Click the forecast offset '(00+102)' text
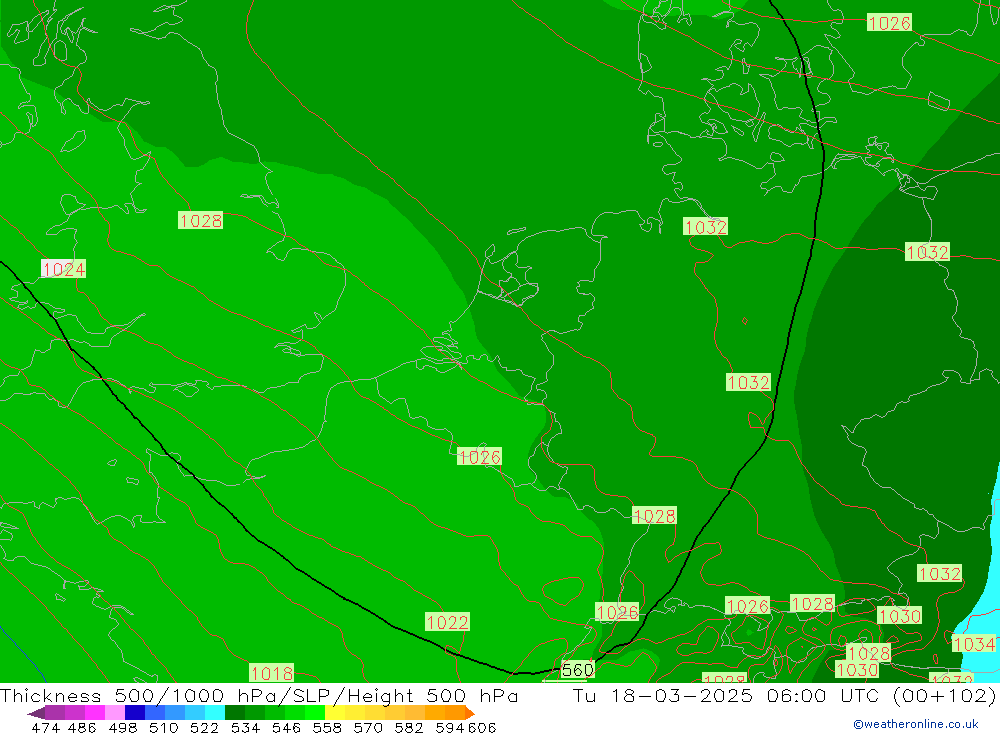Image resolution: width=1000 pixels, height=733 pixels. click(944, 695)
